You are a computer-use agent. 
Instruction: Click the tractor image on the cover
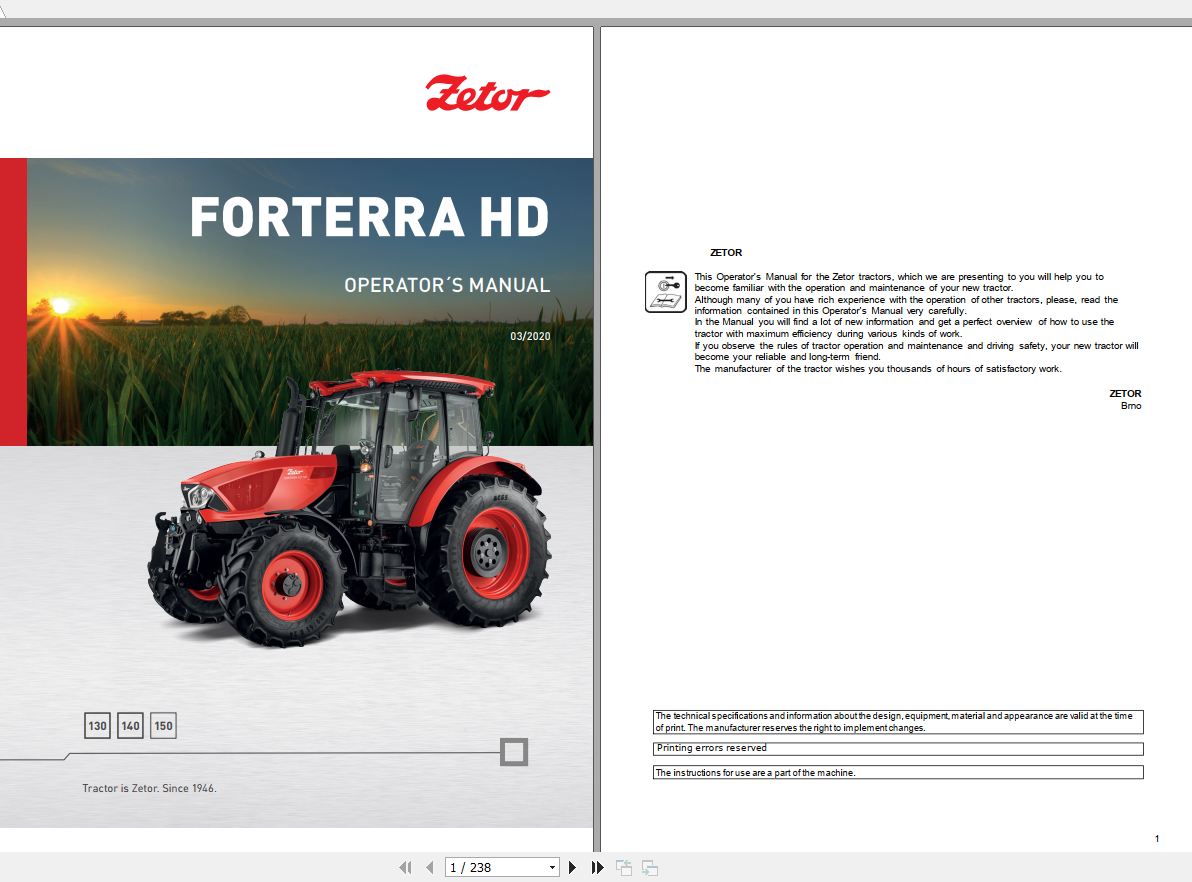[350, 509]
